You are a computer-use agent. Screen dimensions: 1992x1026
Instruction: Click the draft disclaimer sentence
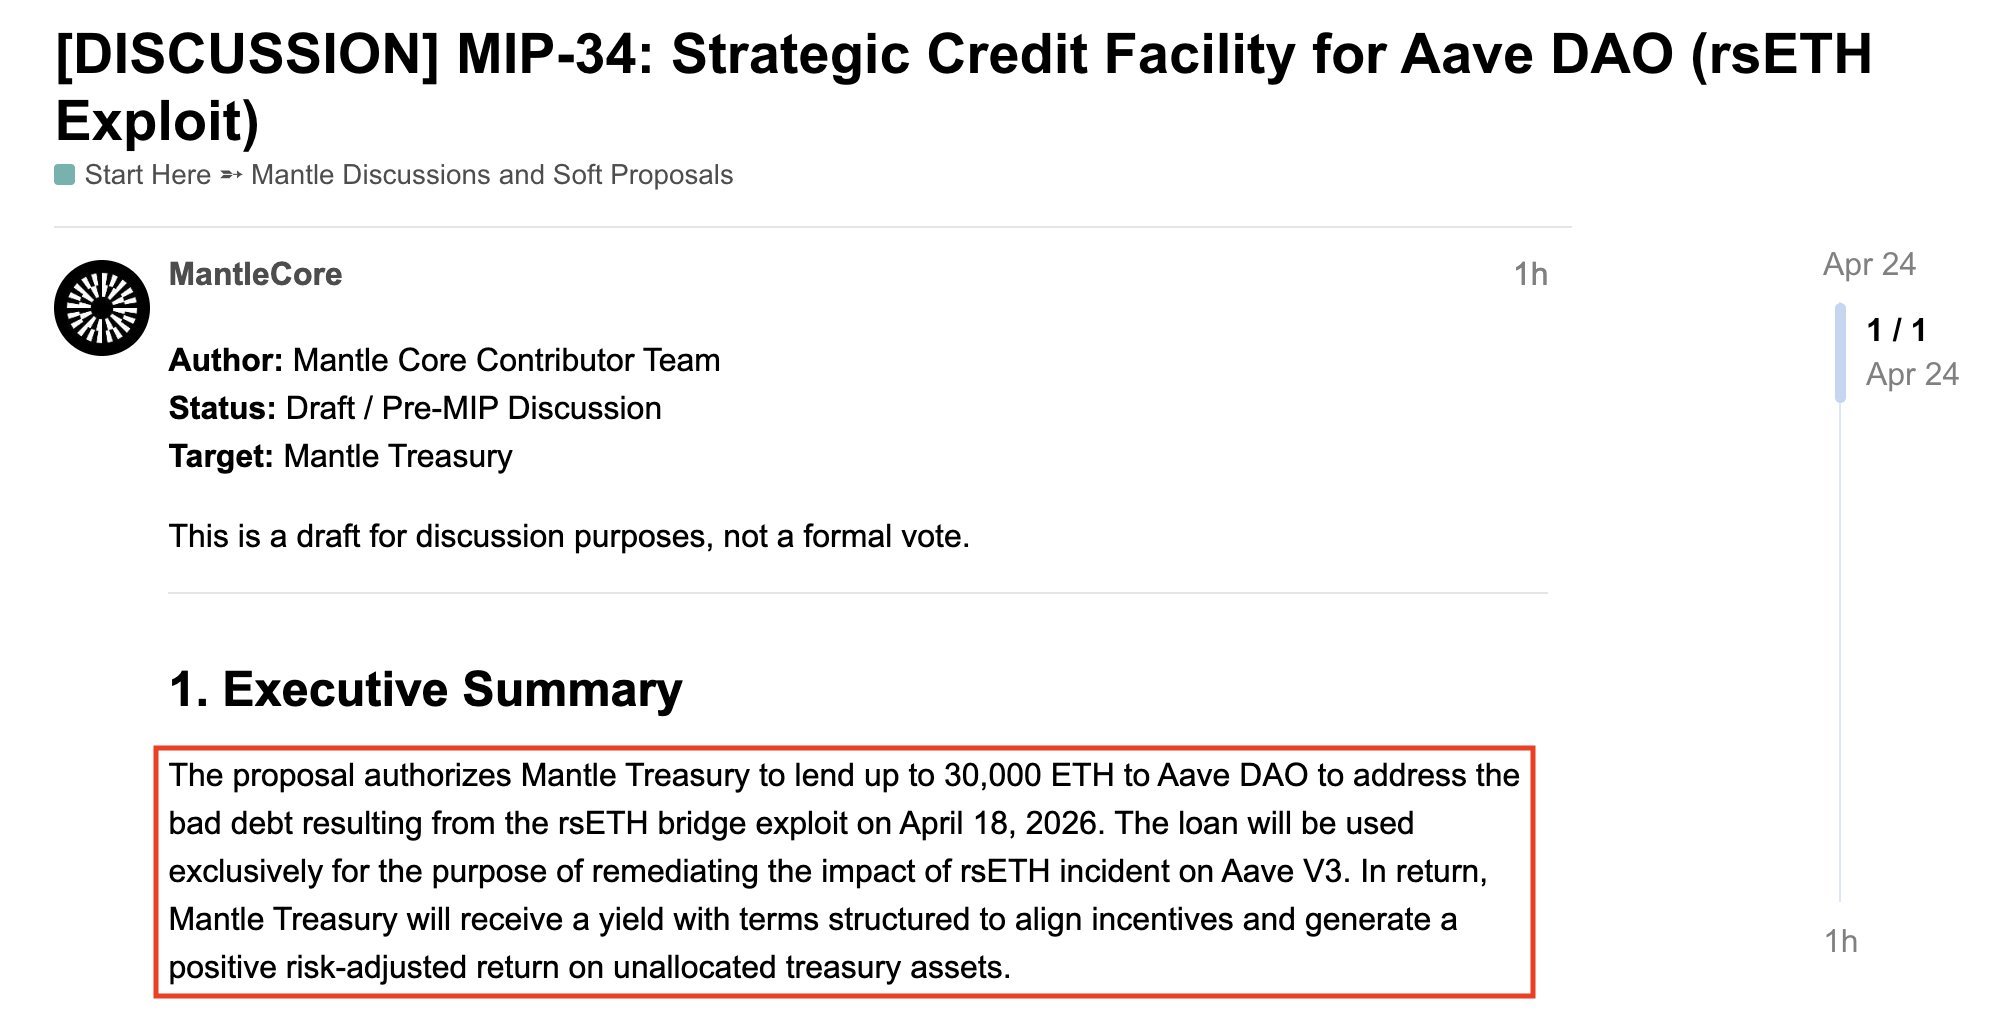569,536
